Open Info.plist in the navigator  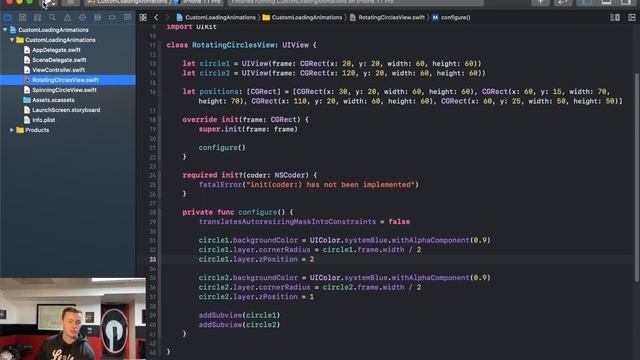(44, 120)
